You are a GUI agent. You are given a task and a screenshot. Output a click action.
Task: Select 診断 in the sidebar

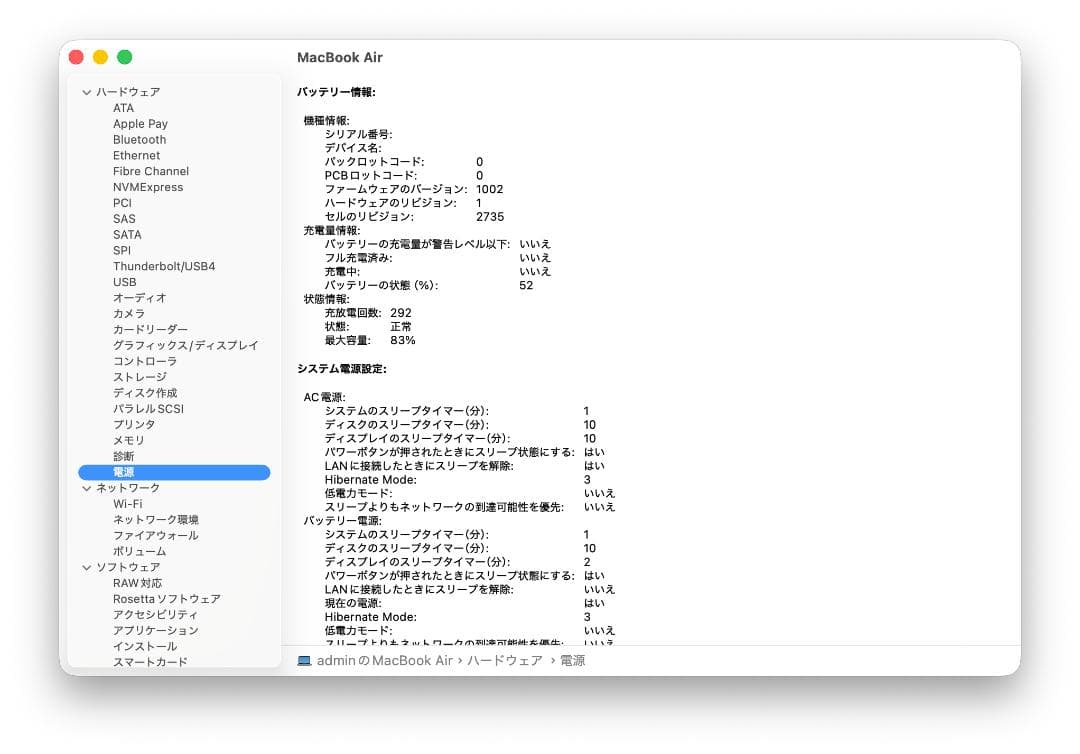pyautogui.click(x=123, y=457)
